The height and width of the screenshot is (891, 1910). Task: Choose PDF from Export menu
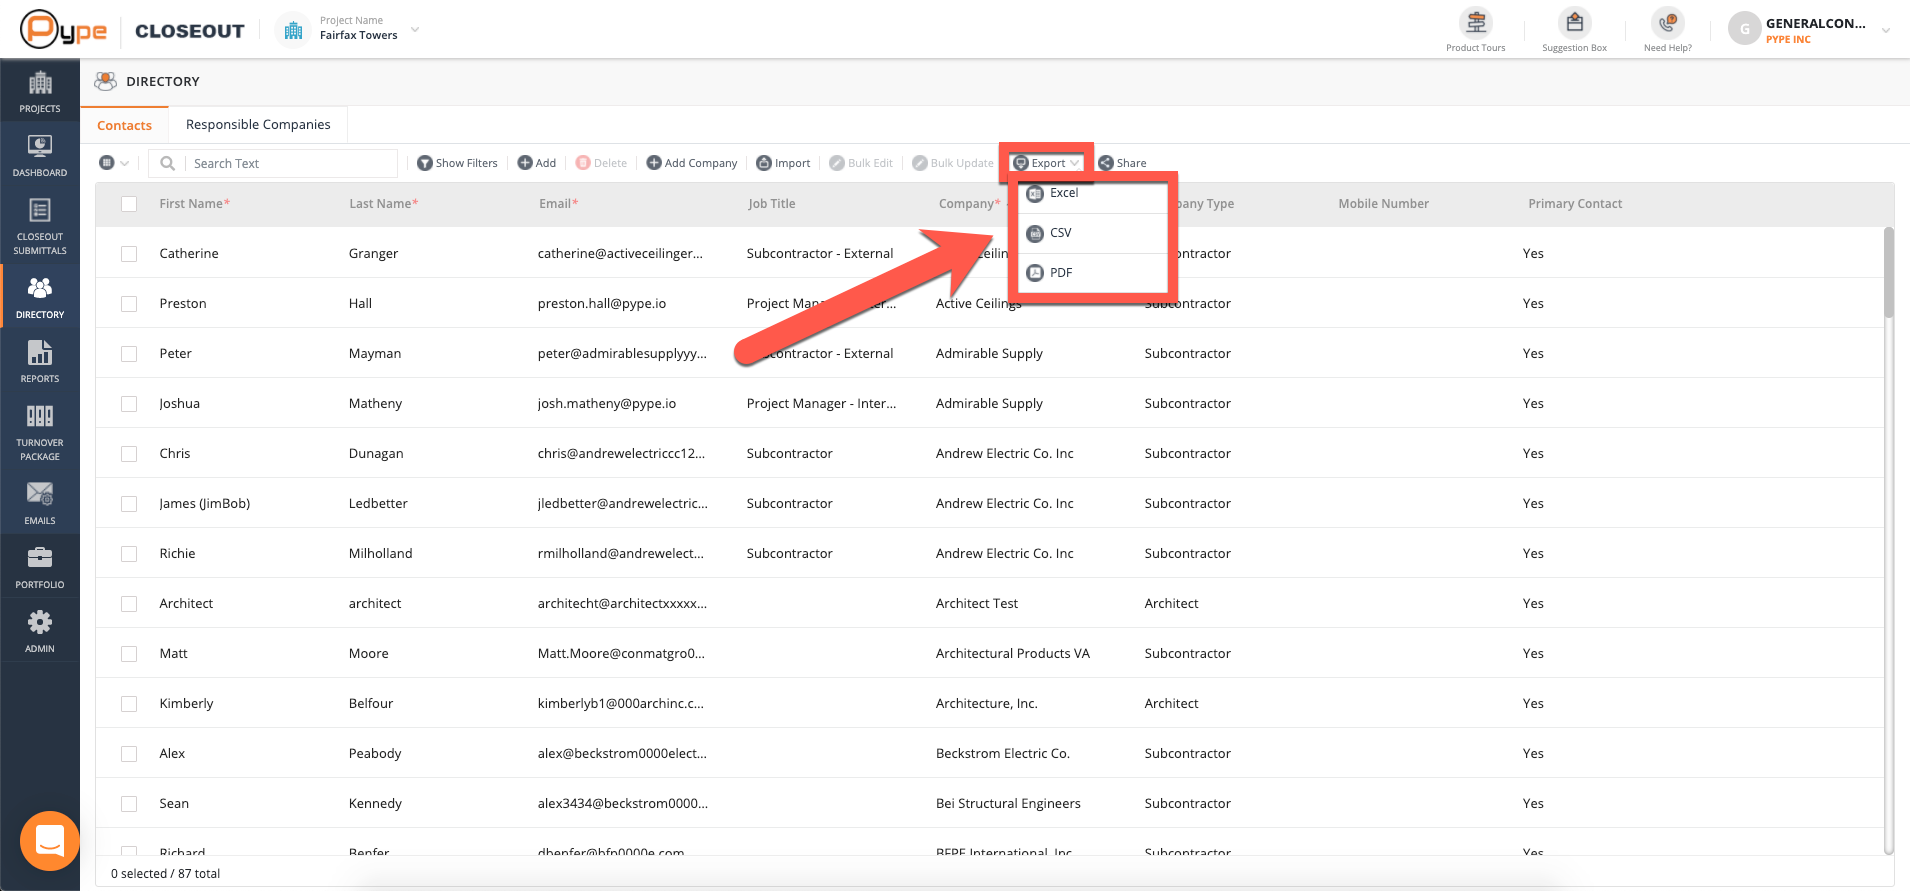[1093, 273]
